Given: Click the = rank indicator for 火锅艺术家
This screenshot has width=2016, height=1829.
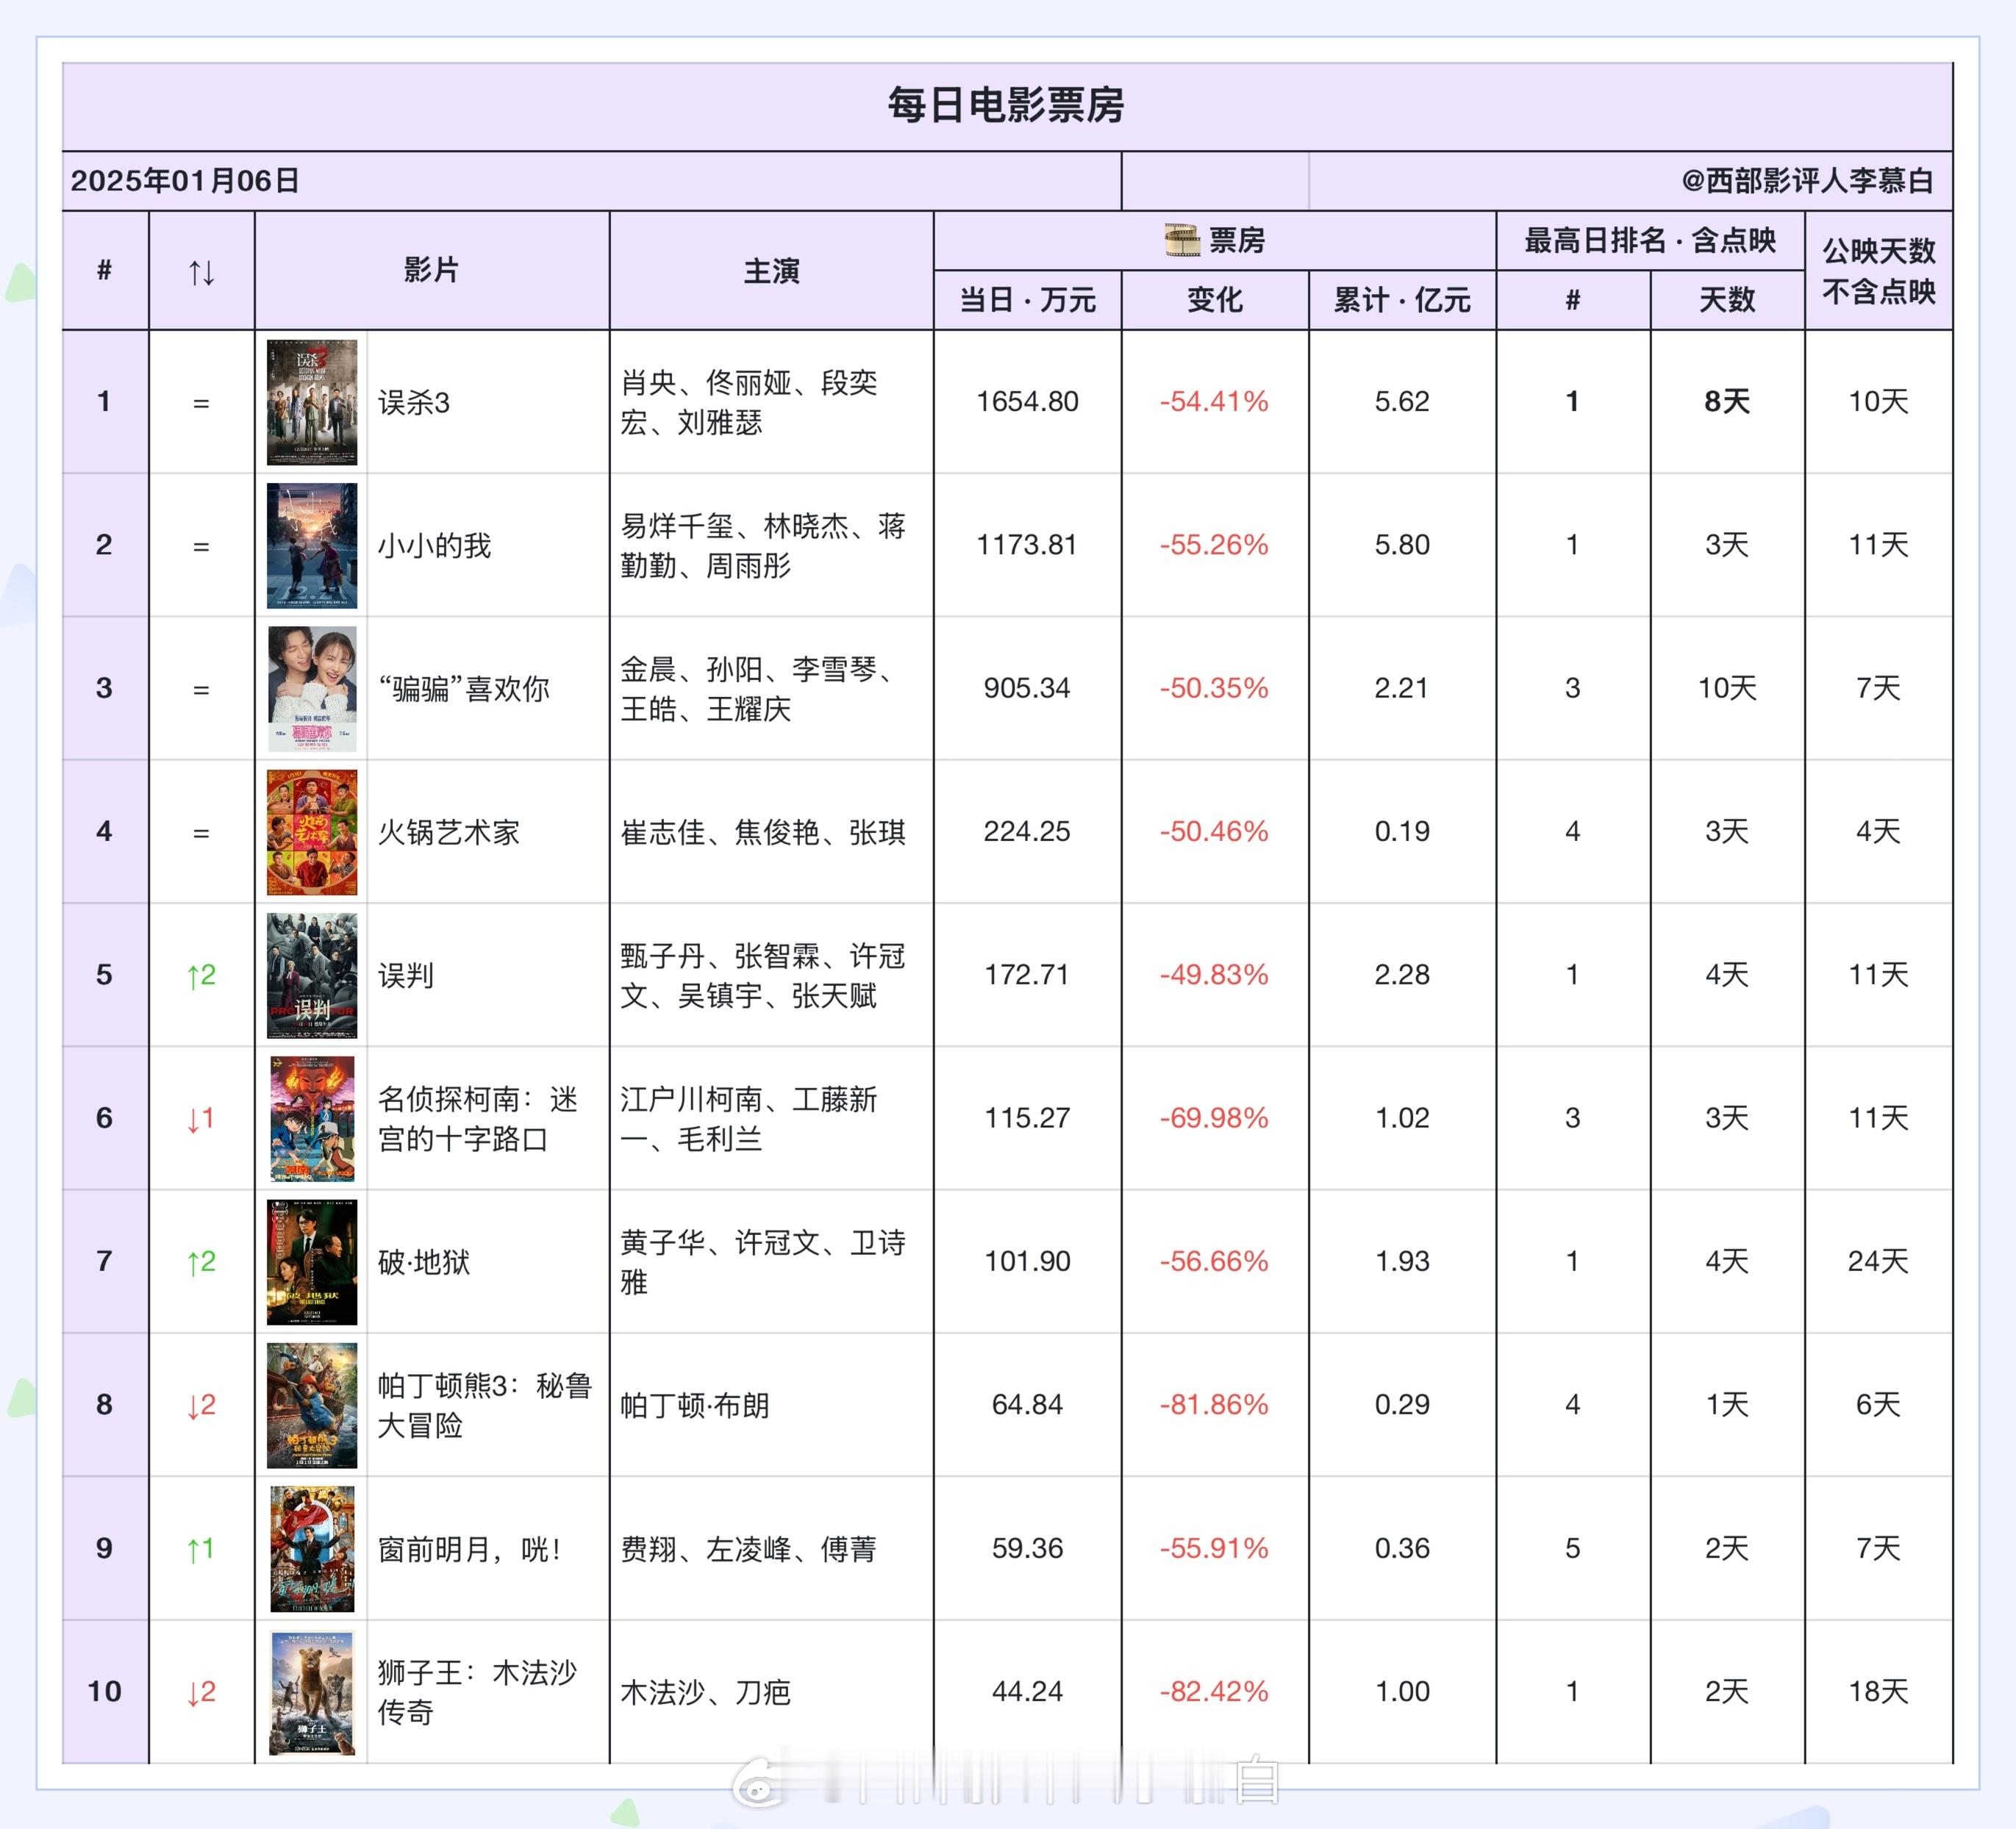Looking at the screenshot, I should pyautogui.click(x=201, y=833).
